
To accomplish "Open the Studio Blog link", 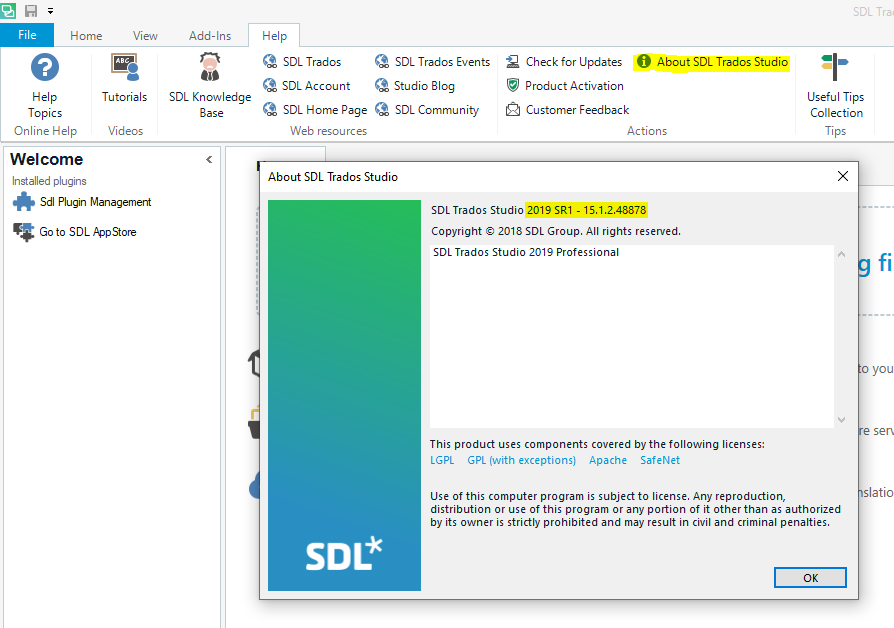I will point(415,86).
